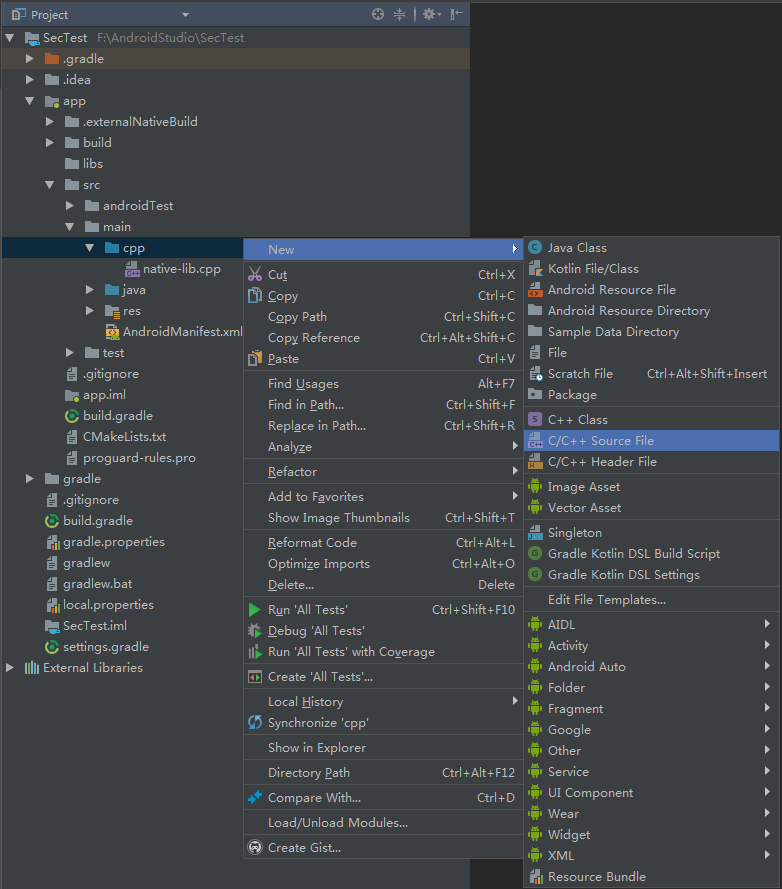Screen dimensions: 782x889
Task: Collapse the app module folder
Action: pyautogui.click(x=29, y=101)
